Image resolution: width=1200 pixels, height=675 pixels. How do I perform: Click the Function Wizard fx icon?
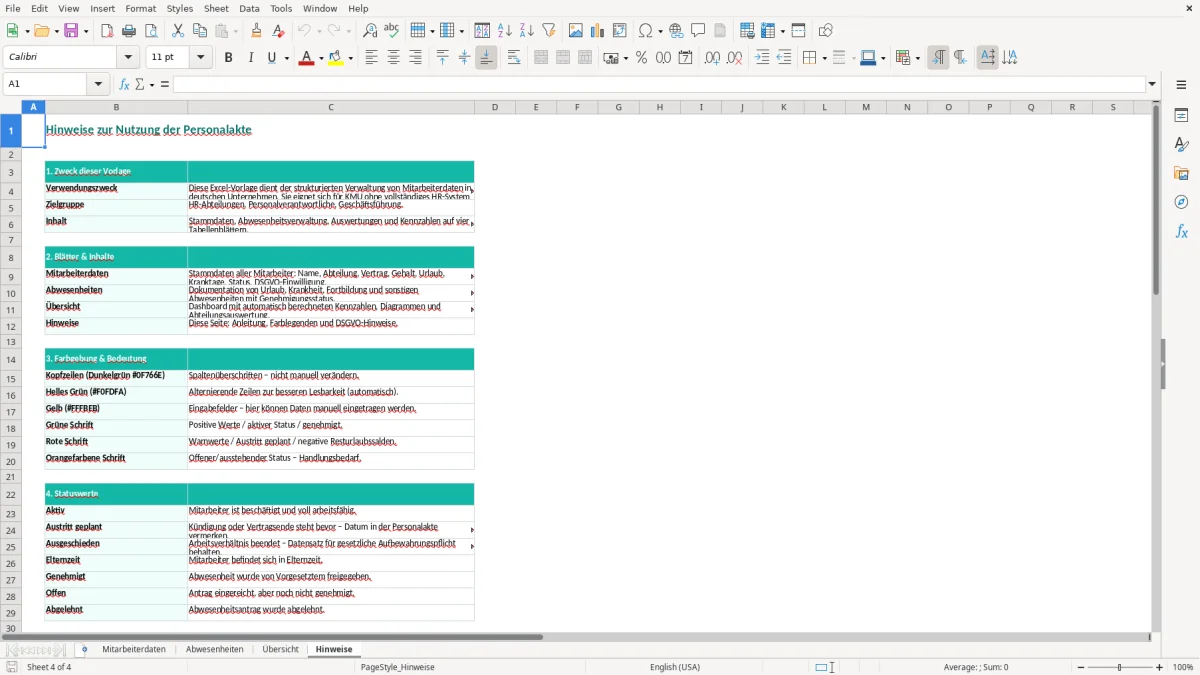125,84
